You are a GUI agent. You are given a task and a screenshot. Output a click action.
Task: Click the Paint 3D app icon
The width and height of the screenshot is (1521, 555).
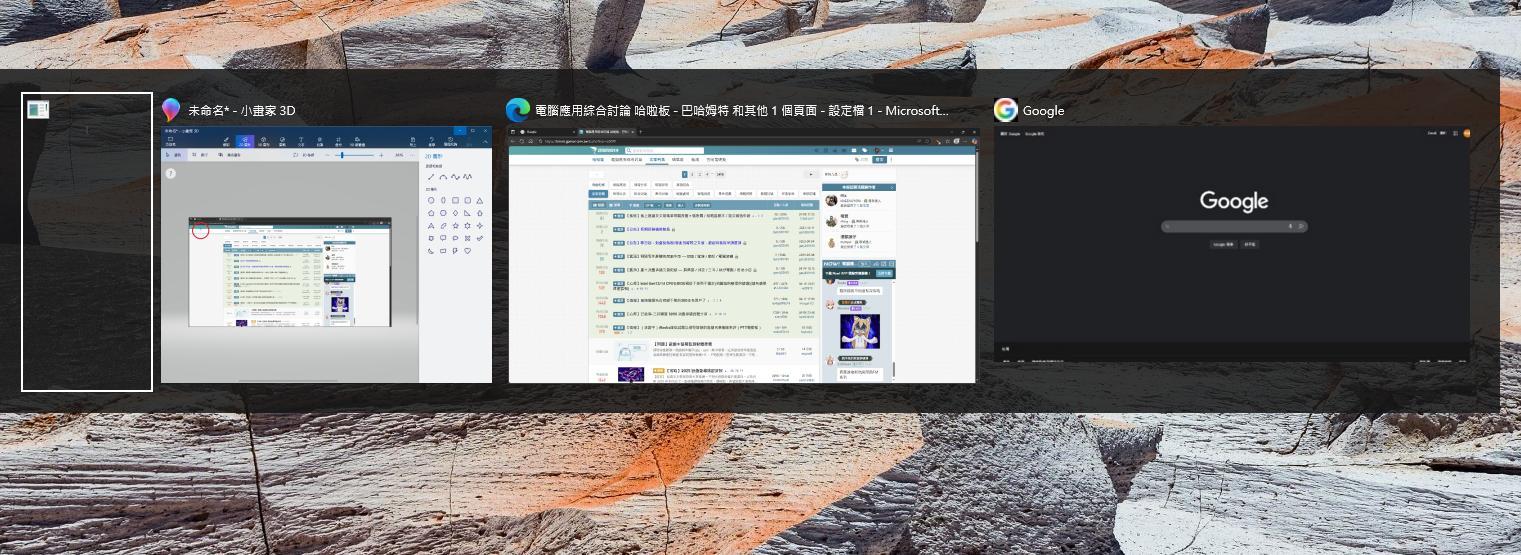pyautogui.click(x=172, y=110)
